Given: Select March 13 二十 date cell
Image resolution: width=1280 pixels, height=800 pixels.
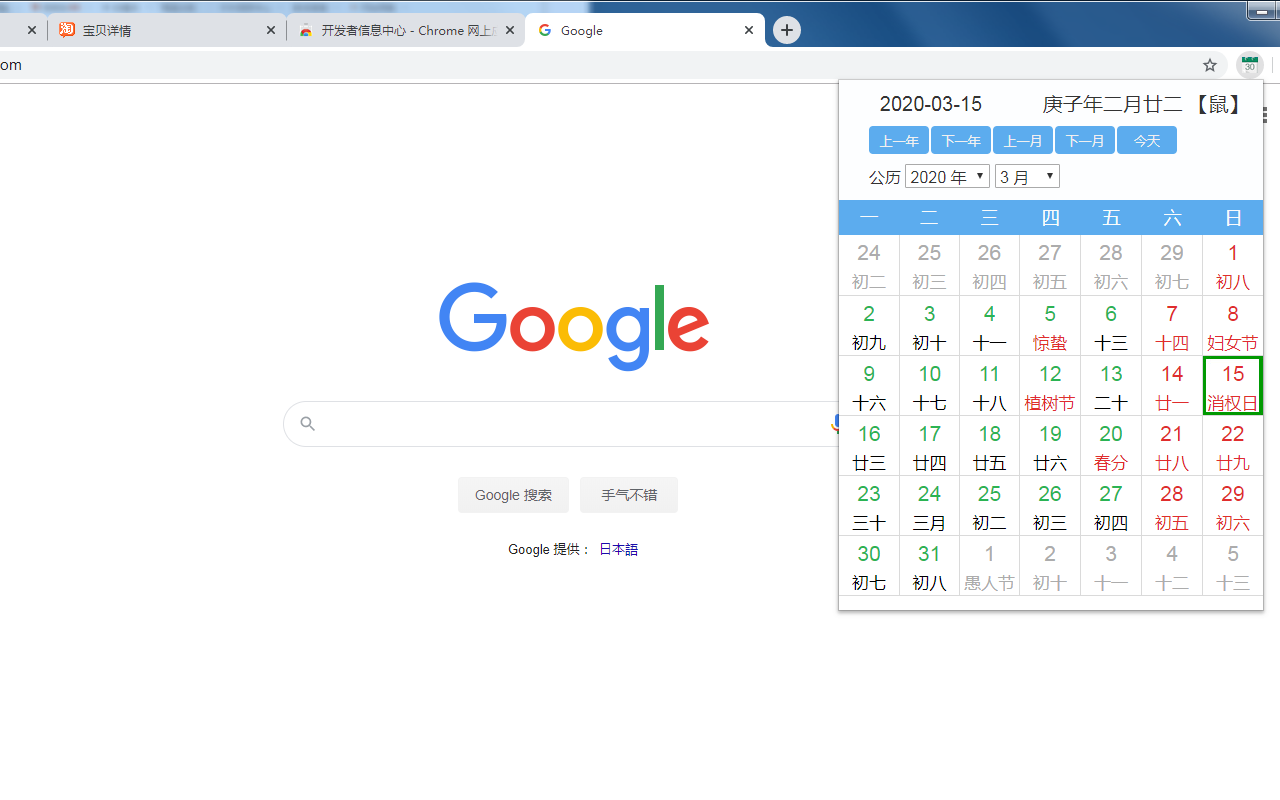Looking at the screenshot, I should click(1111, 386).
